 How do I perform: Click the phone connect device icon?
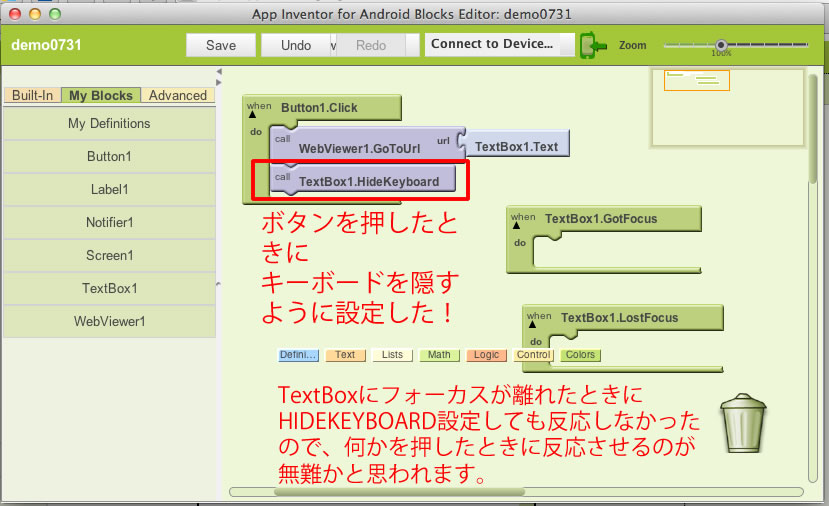pyautogui.click(x=593, y=45)
